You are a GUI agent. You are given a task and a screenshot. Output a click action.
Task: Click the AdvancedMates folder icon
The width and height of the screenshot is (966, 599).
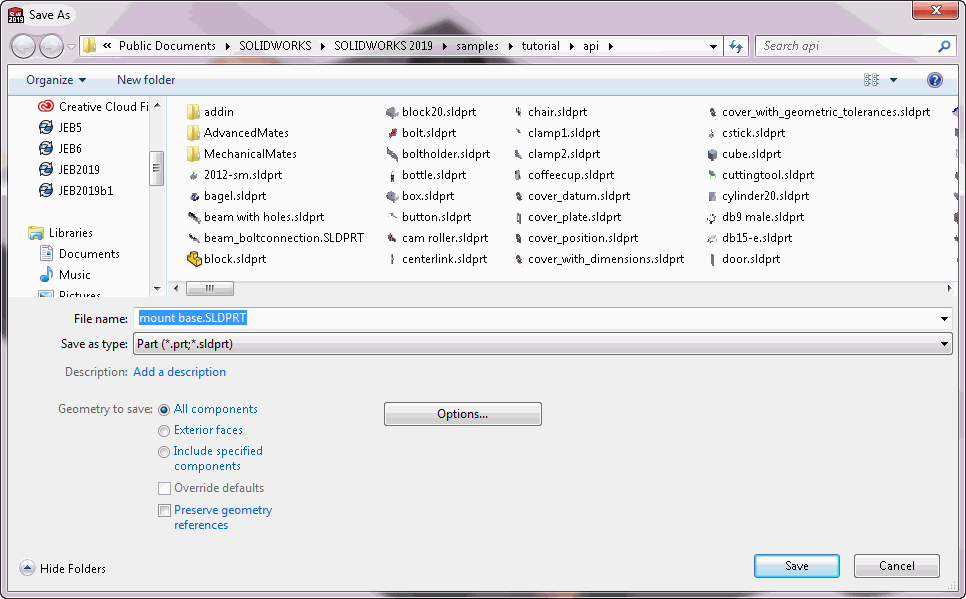[x=193, y=132]
